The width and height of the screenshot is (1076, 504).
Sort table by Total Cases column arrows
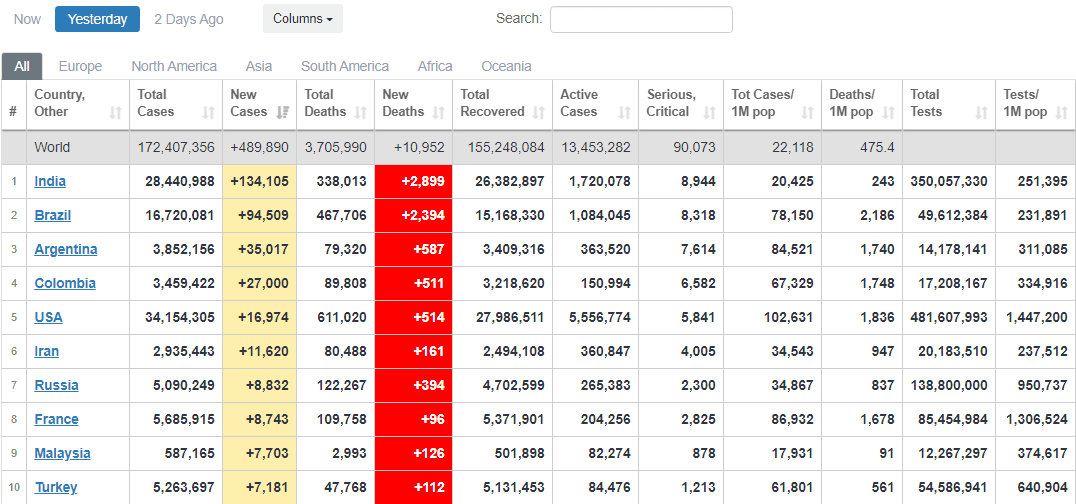[208, 112]
